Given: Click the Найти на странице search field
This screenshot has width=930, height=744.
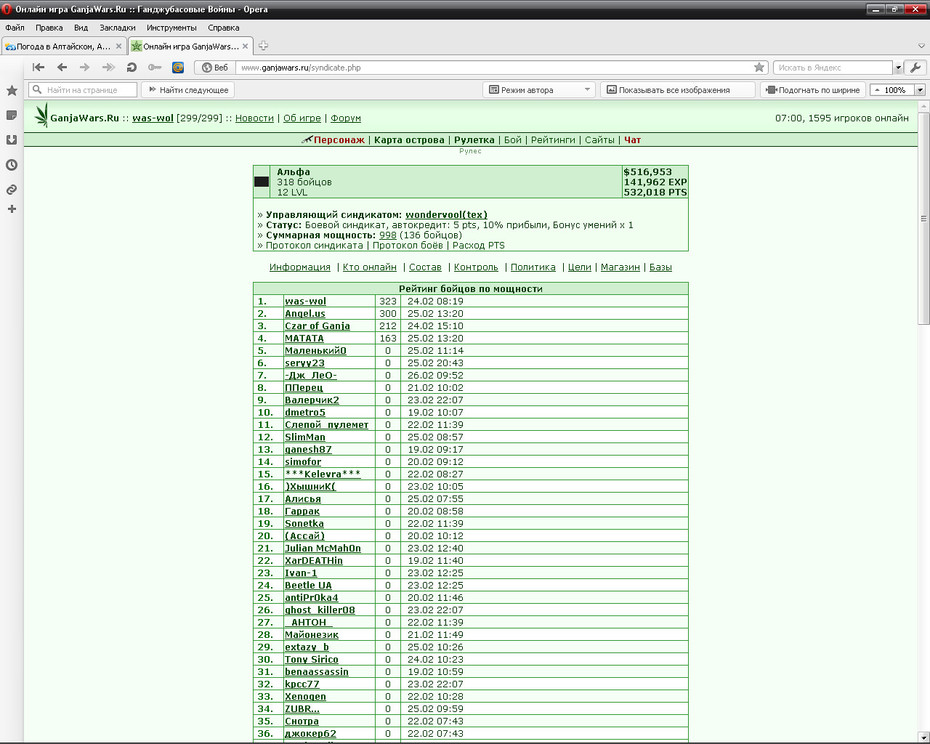Looking at the screenshot, I should click(83, 90).
